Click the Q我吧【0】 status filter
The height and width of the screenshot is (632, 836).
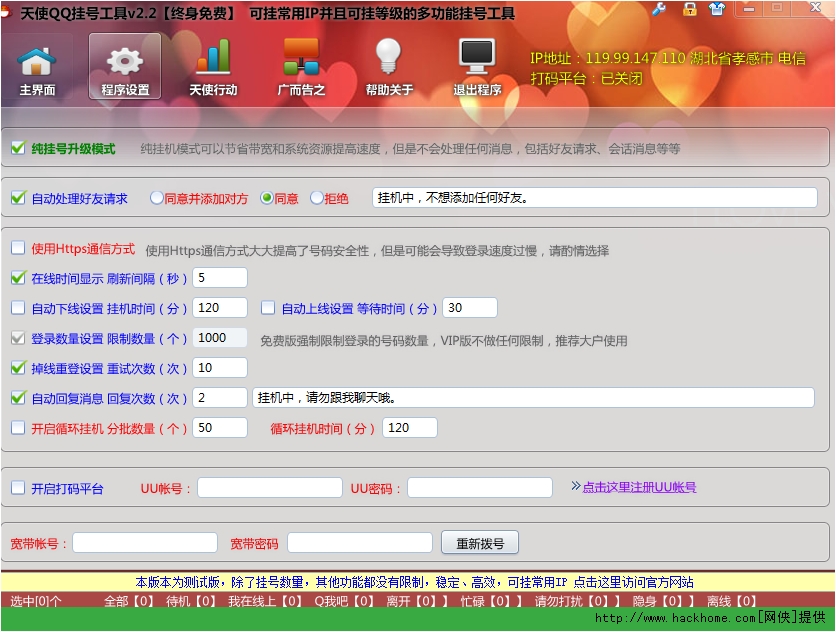pos(345,602)
